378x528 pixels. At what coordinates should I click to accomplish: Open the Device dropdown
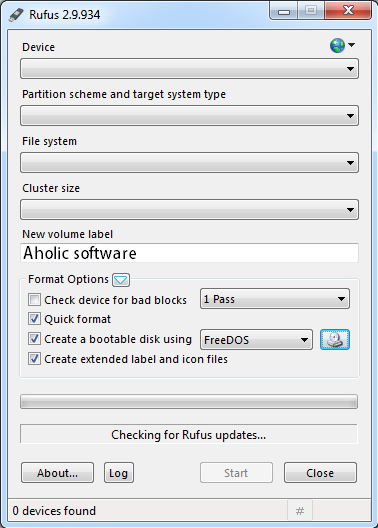tap(189, 69)
